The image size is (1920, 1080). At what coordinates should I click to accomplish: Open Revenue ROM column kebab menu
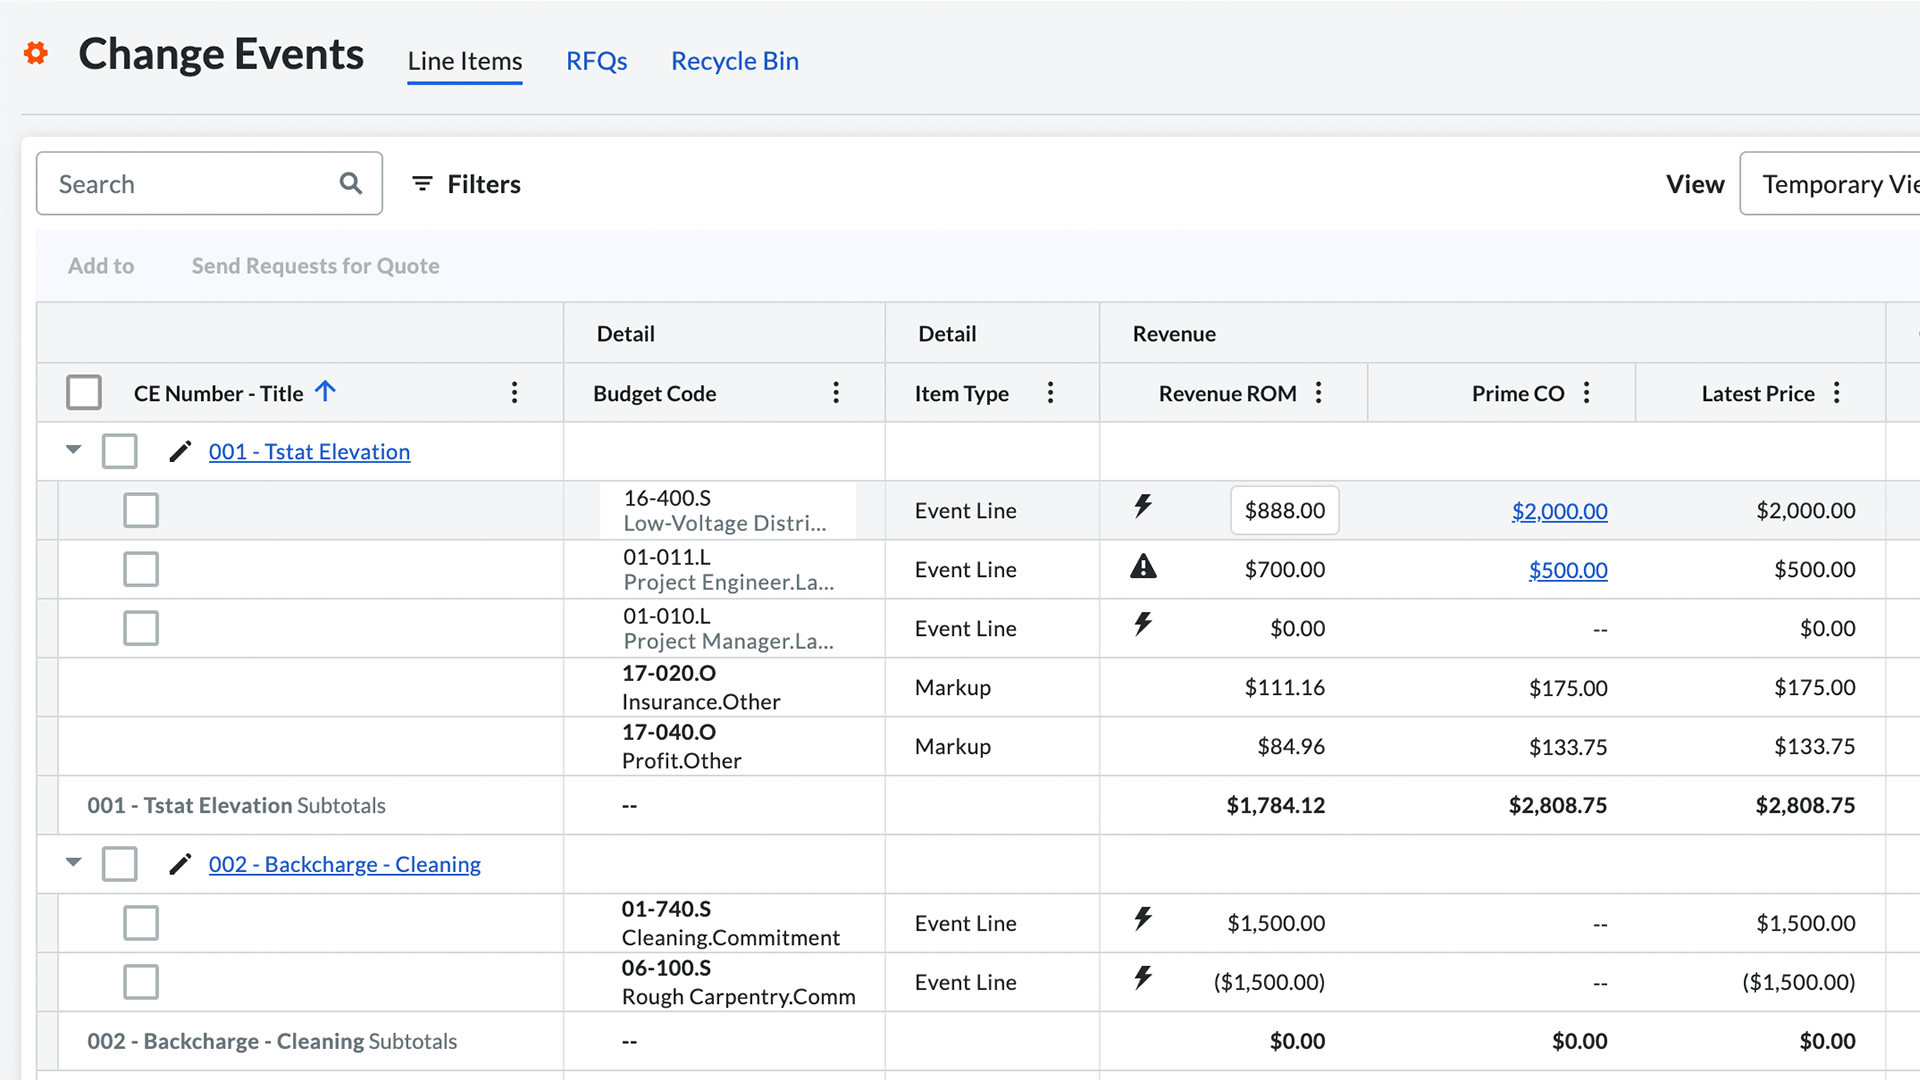pos(1319,393)
